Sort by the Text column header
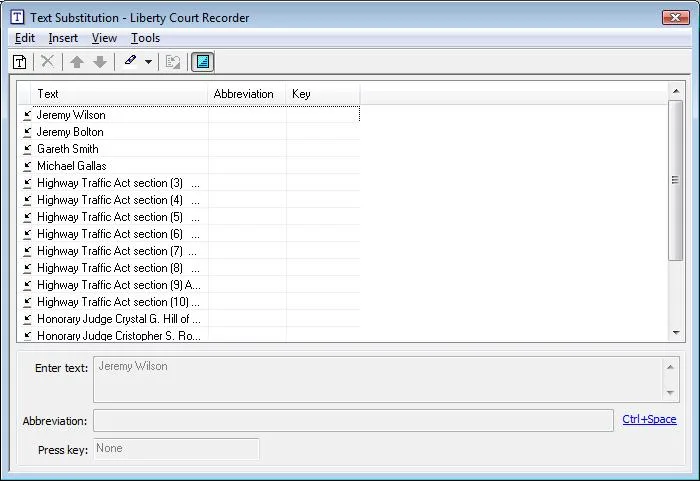The width and height of the screenshot is (700, 481). (120, 94)
